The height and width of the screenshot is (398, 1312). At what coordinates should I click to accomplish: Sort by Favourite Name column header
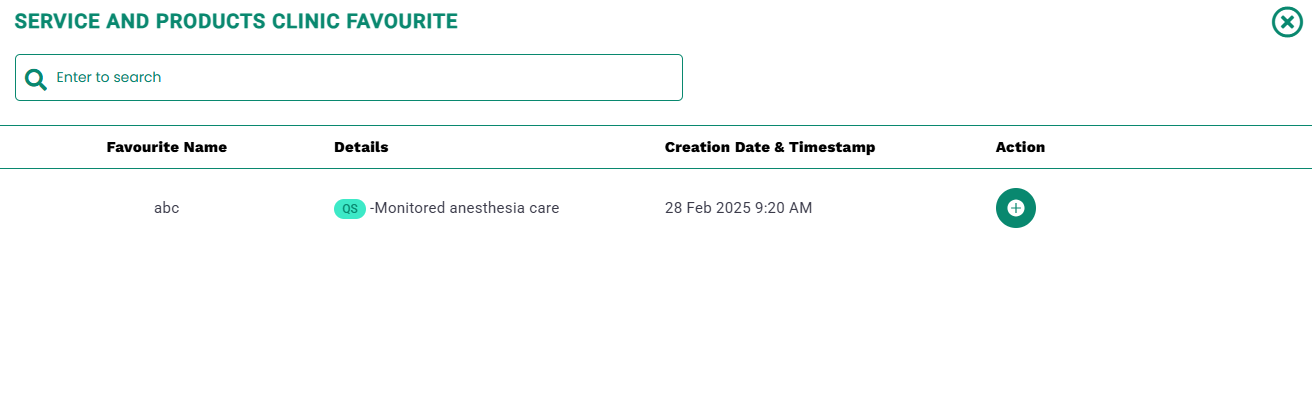(x=167, y=147)
